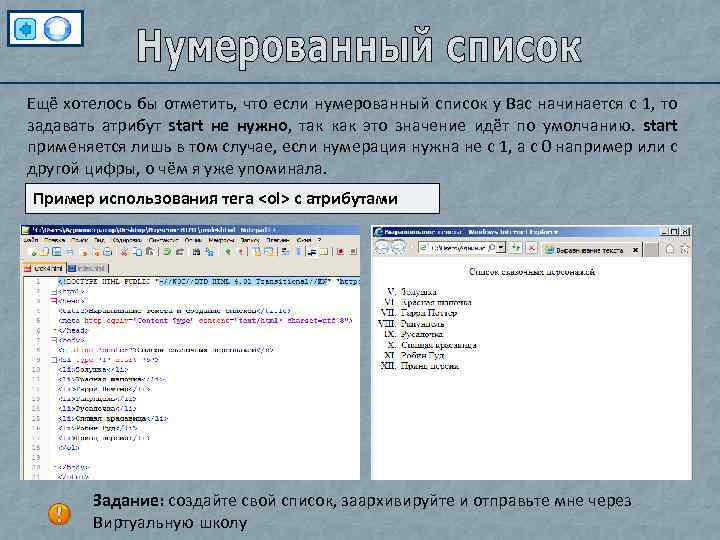The image size is (720, 540).
Task: Click Notepad++ Undo green arrow icon
Action: click(x=167, y=252)
